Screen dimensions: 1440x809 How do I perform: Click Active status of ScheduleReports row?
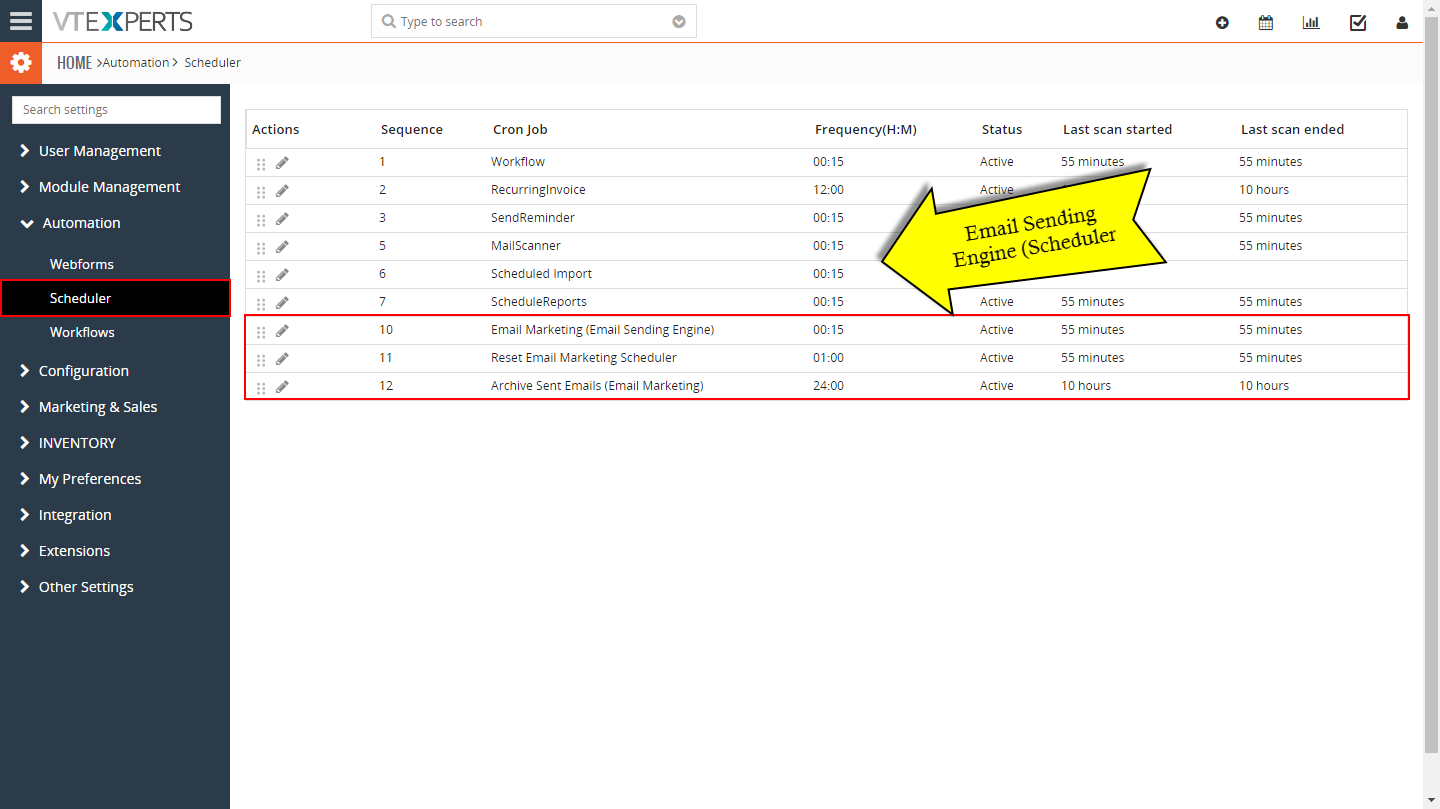(997, 302)
